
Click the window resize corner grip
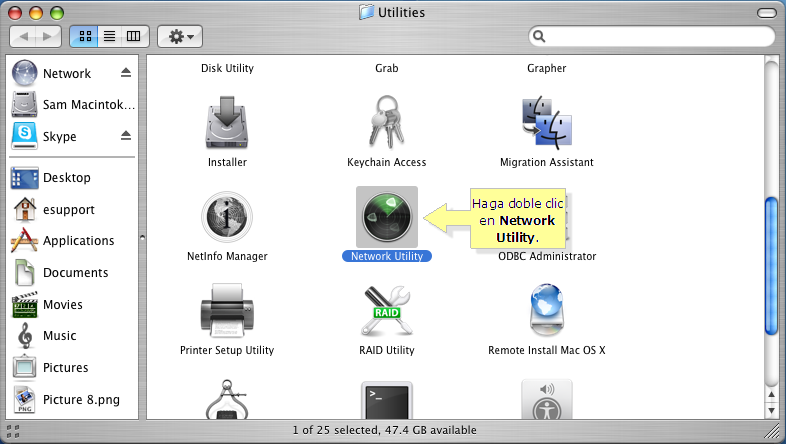point(774,430)
